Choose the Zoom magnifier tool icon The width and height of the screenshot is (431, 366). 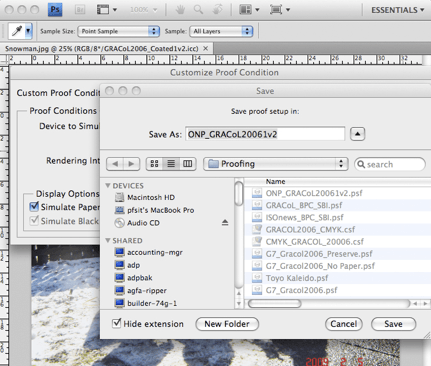[x=198, y=10]
